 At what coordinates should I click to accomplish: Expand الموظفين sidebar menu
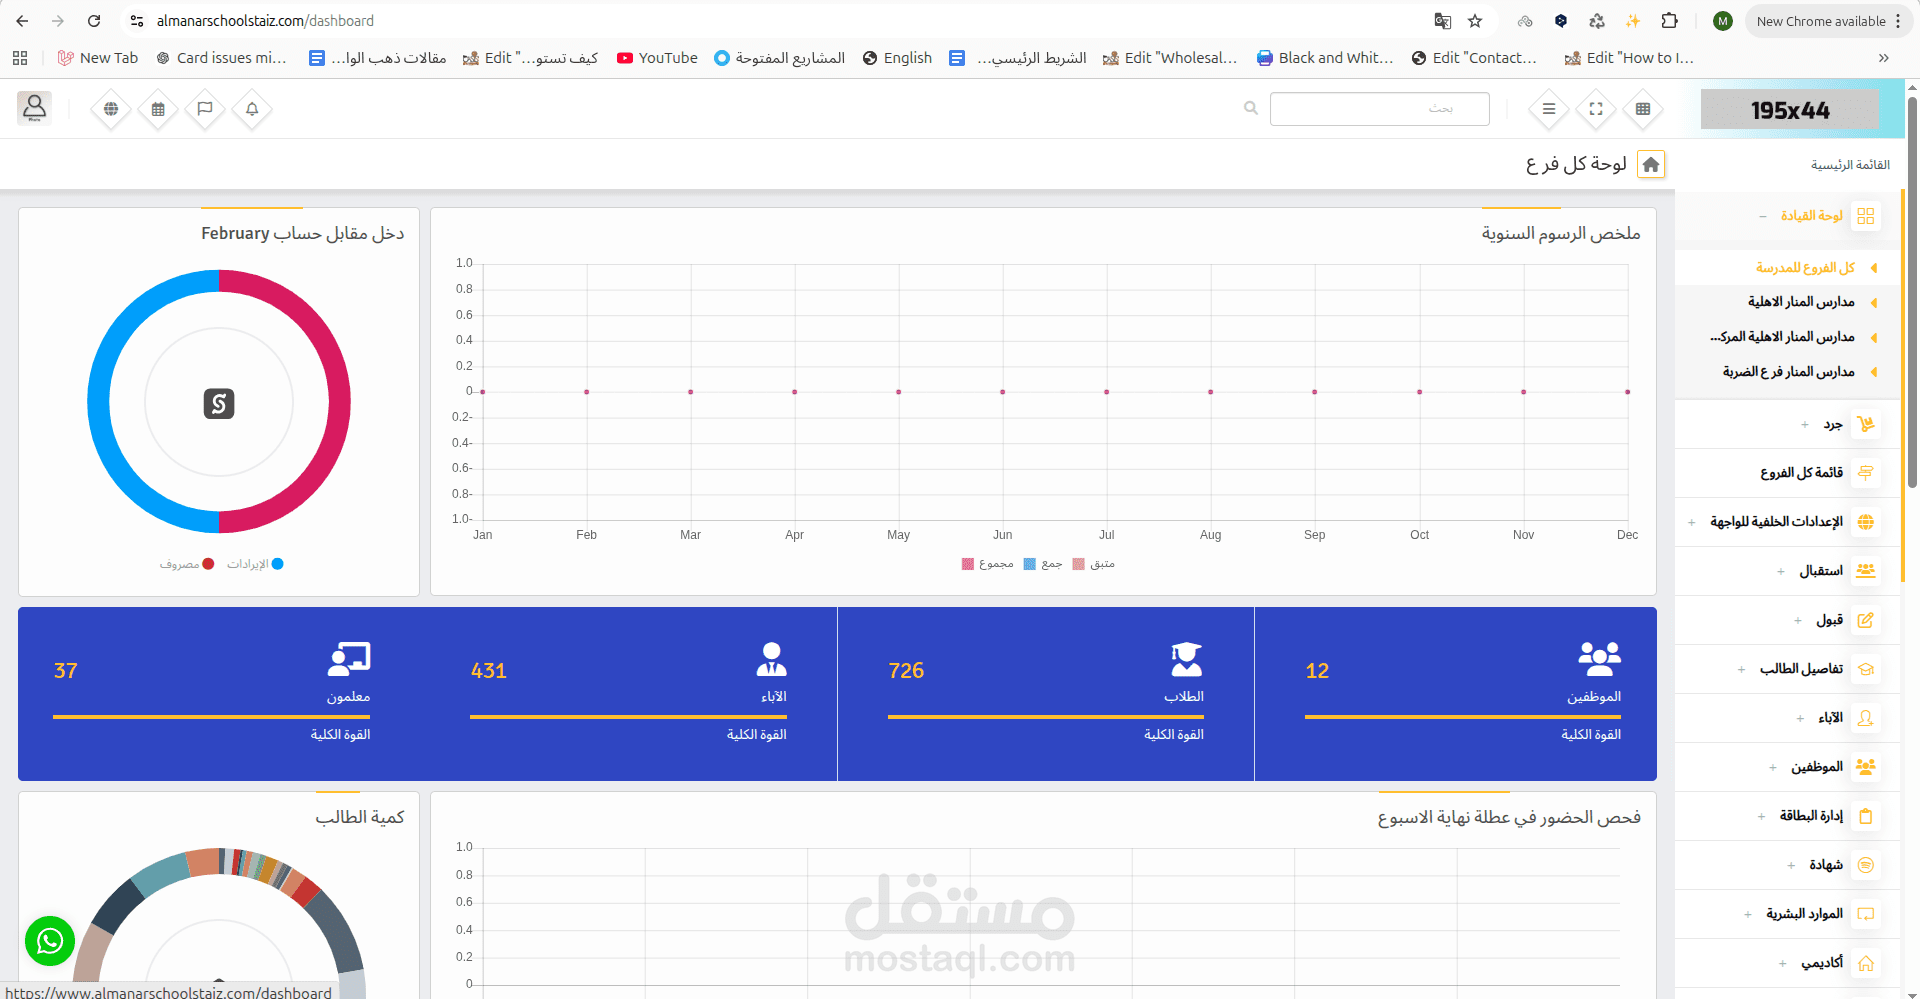click(x=1773, y=767)
